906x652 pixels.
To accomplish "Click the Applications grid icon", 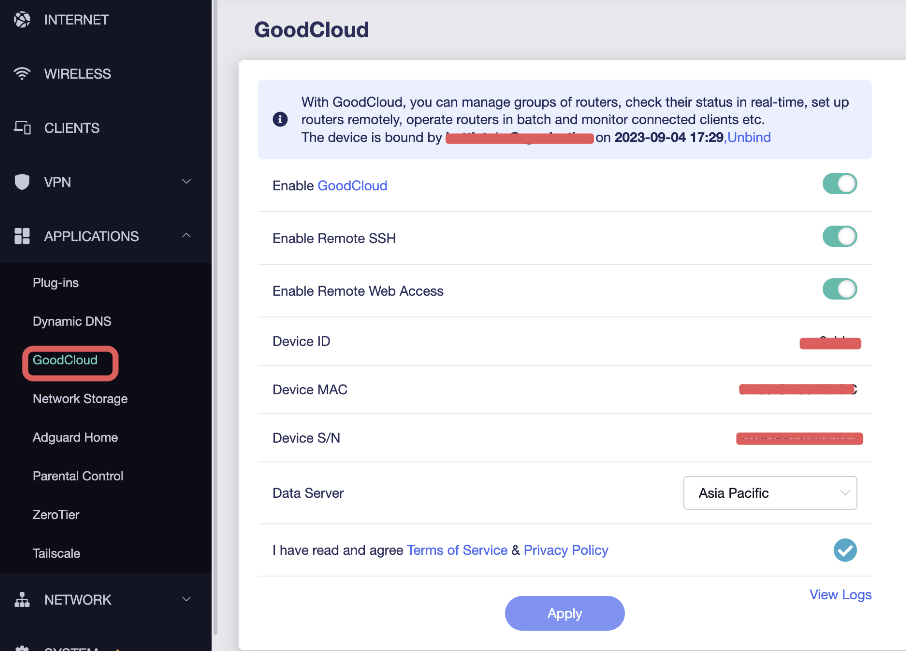I will point(22,236).
